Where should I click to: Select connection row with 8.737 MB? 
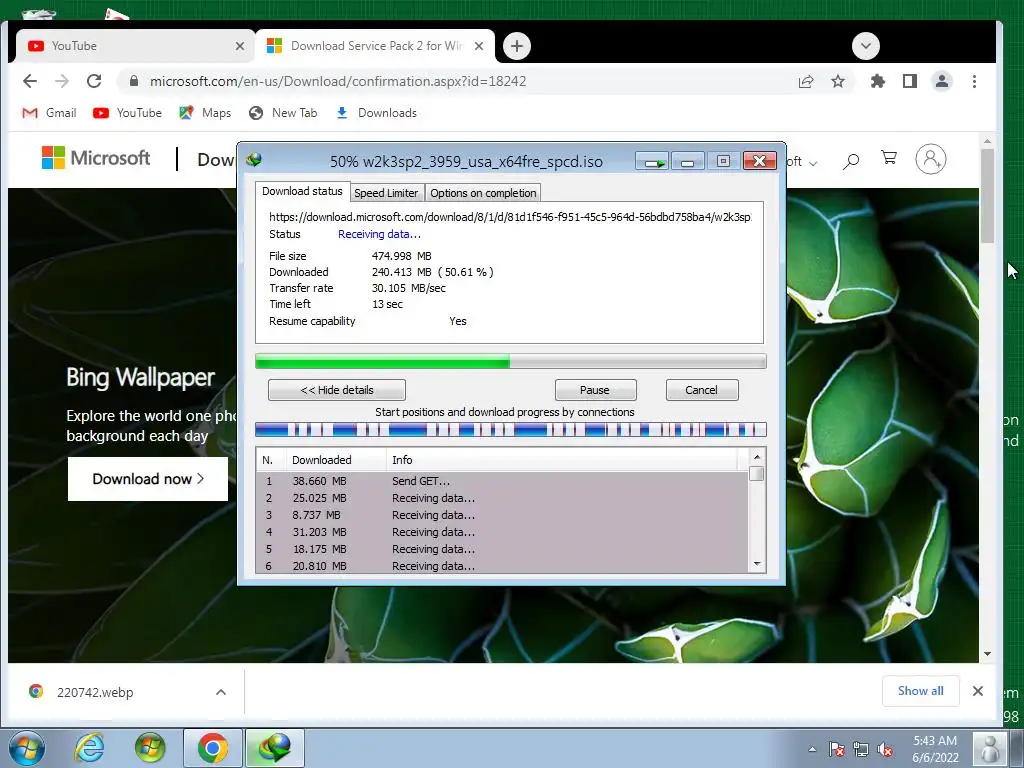(x=502, y=515)
